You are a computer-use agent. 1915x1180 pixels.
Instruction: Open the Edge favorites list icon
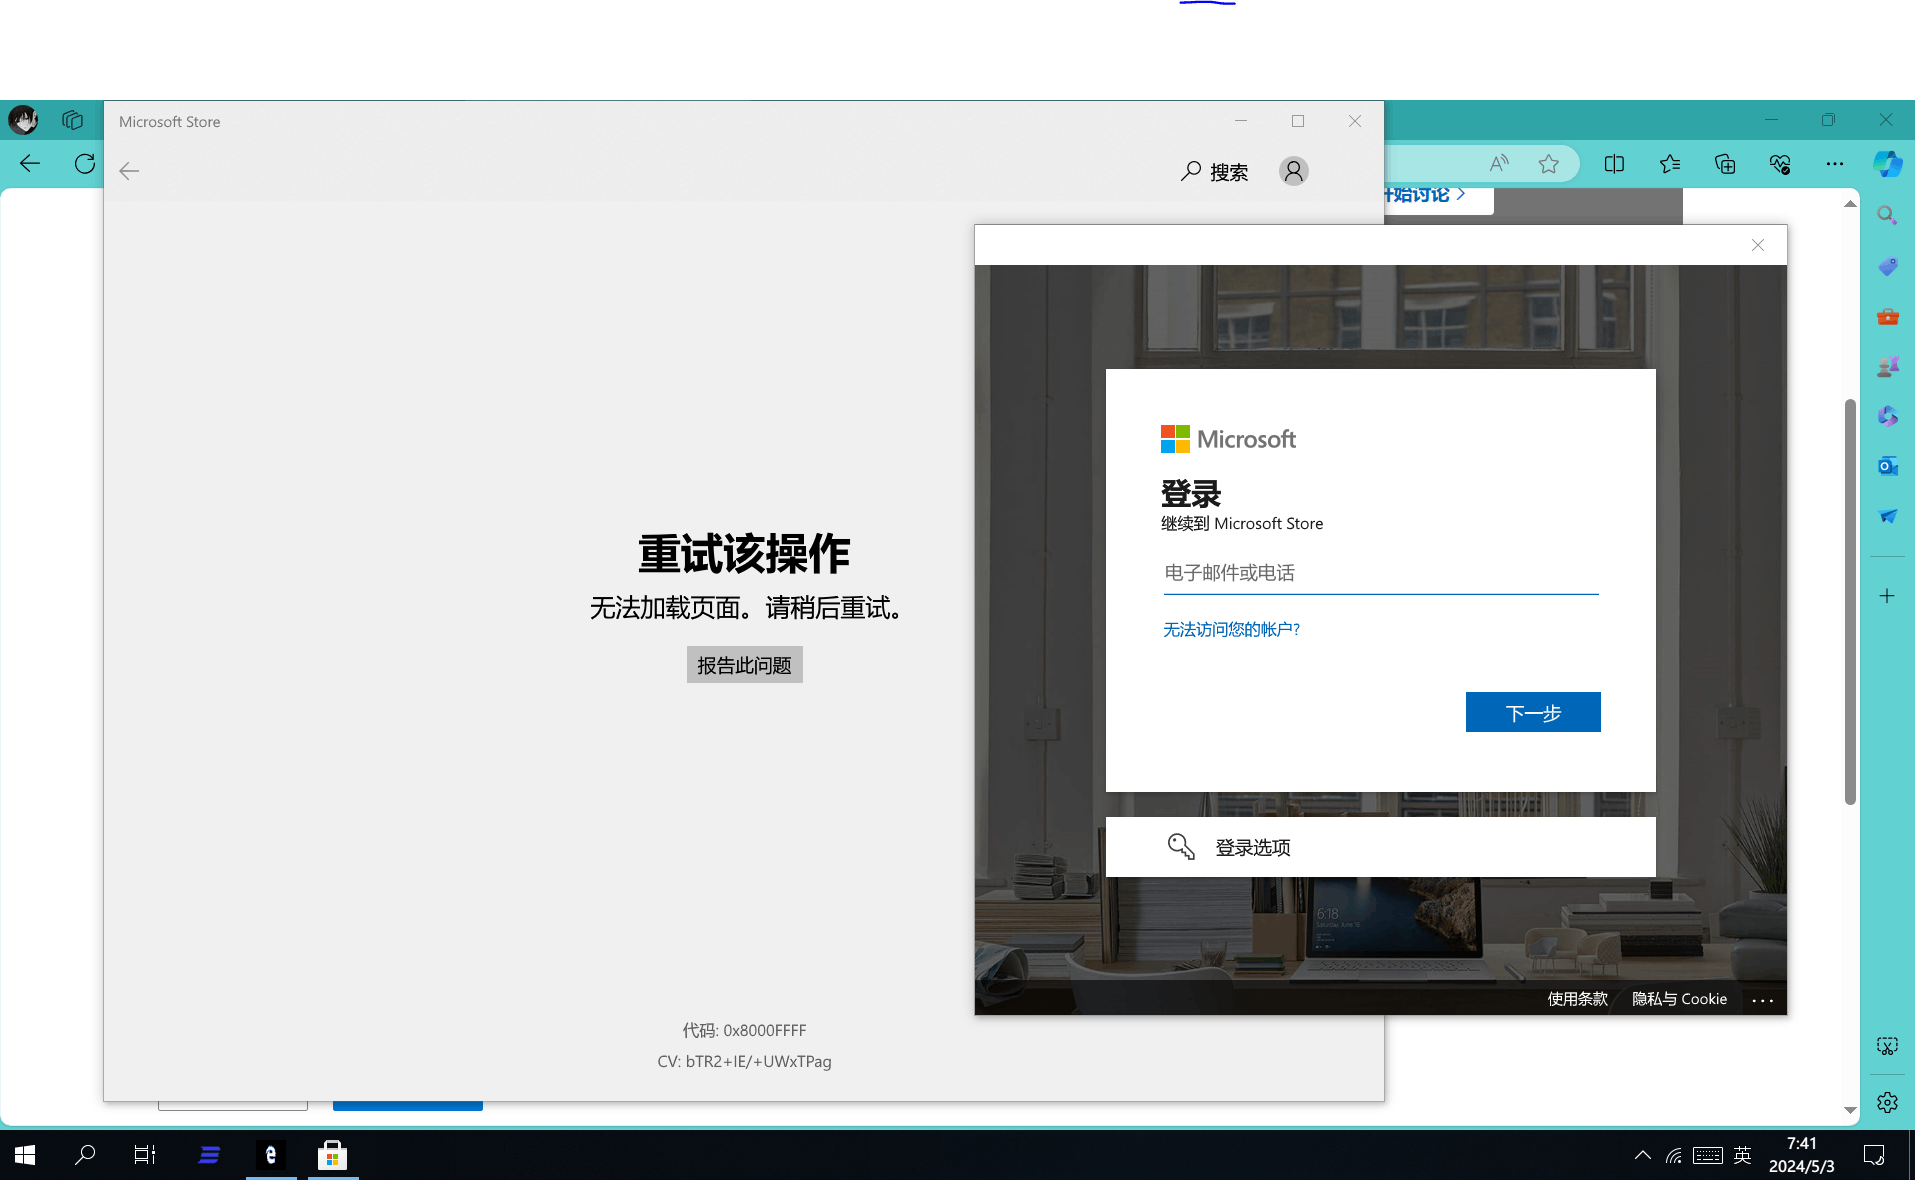click(x=1669, y=164)
